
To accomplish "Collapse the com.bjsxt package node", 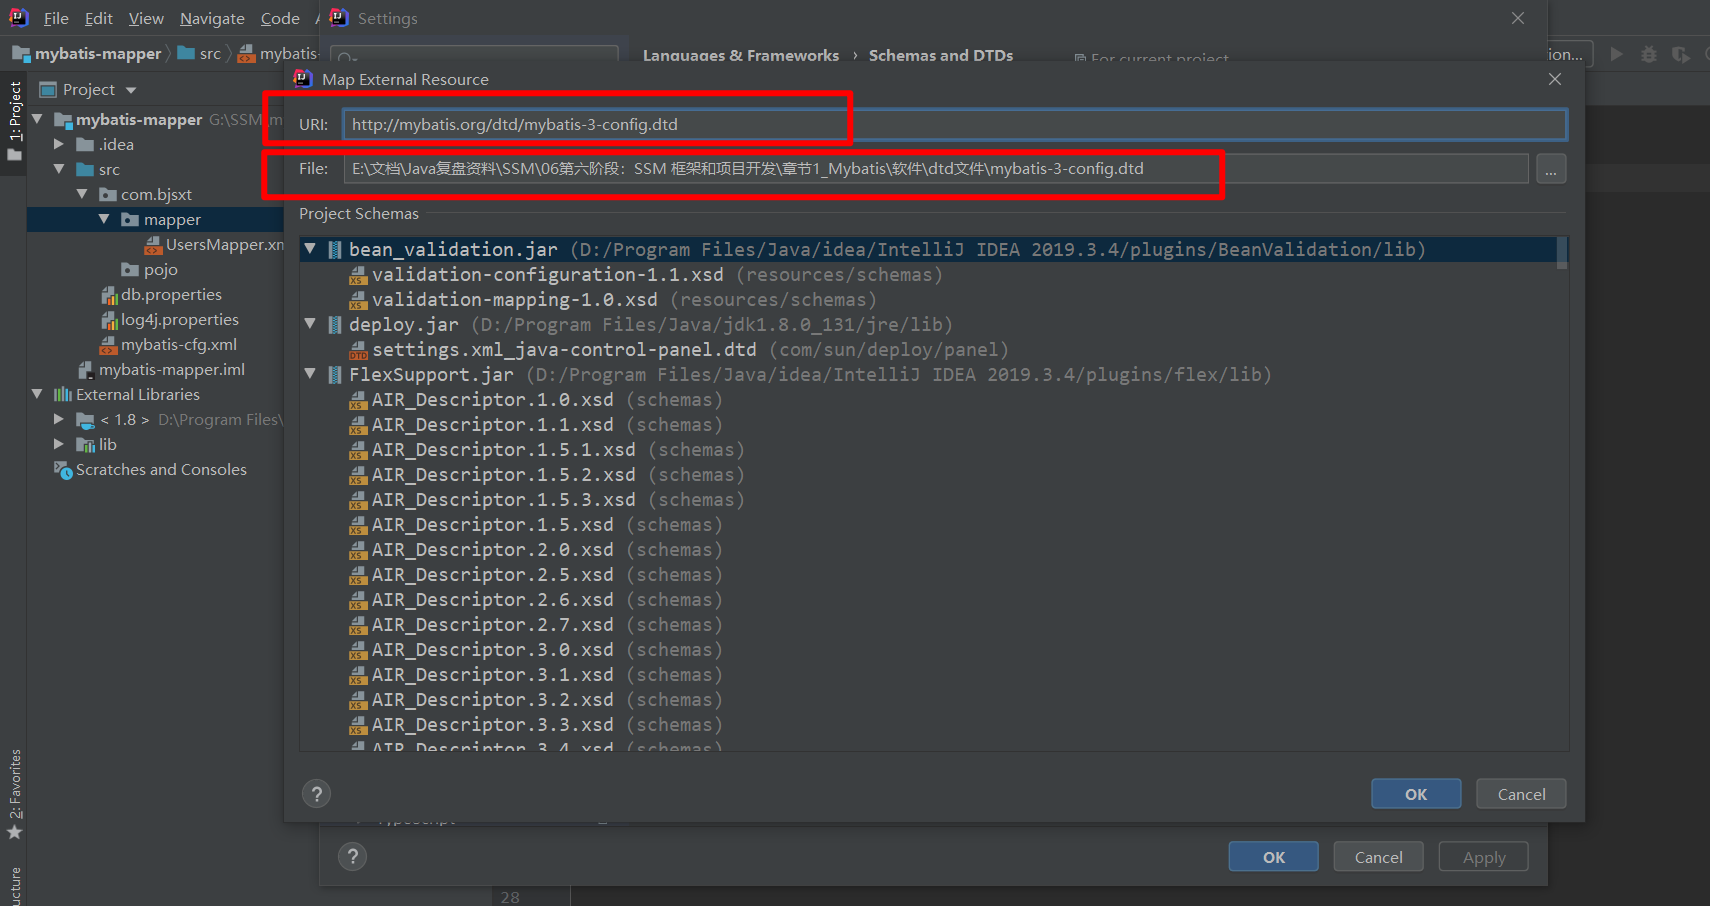I will click(82, 194).
